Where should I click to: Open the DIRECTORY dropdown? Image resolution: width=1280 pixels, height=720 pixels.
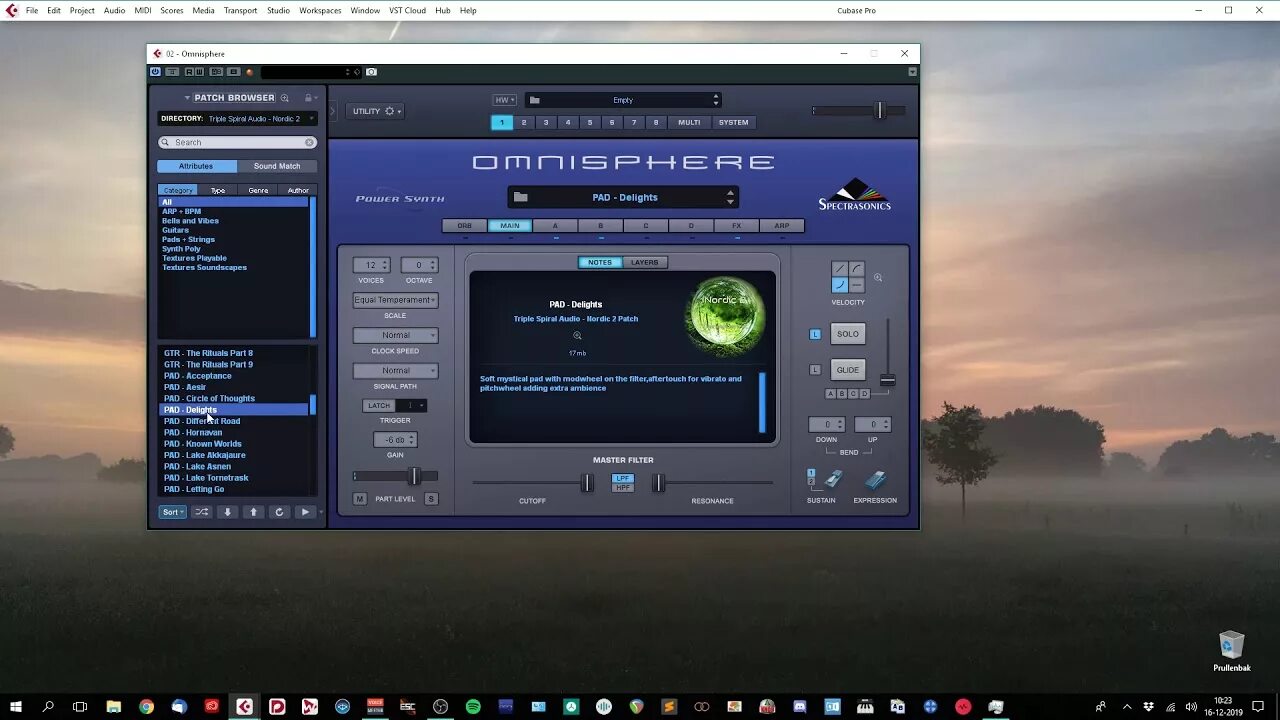(237, 119)
